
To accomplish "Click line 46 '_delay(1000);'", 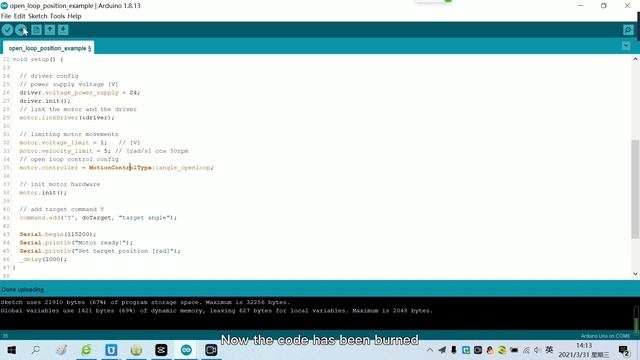I will (43, 259).
